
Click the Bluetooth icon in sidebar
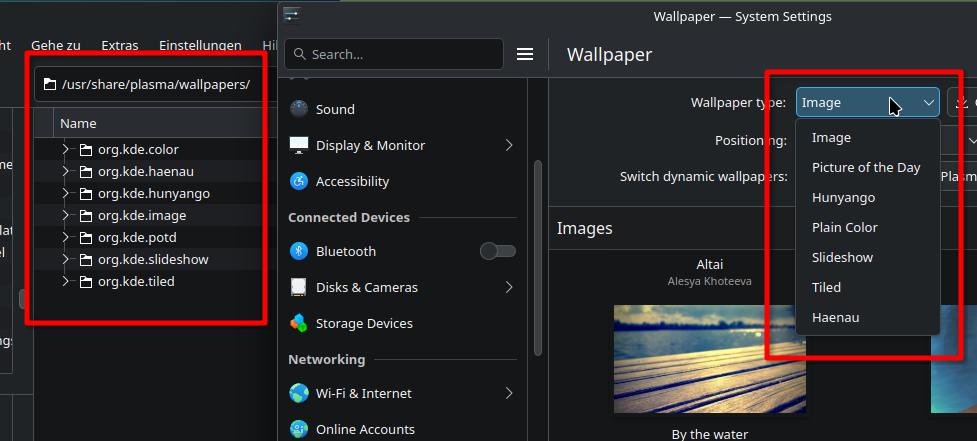(x=298, y=251)
